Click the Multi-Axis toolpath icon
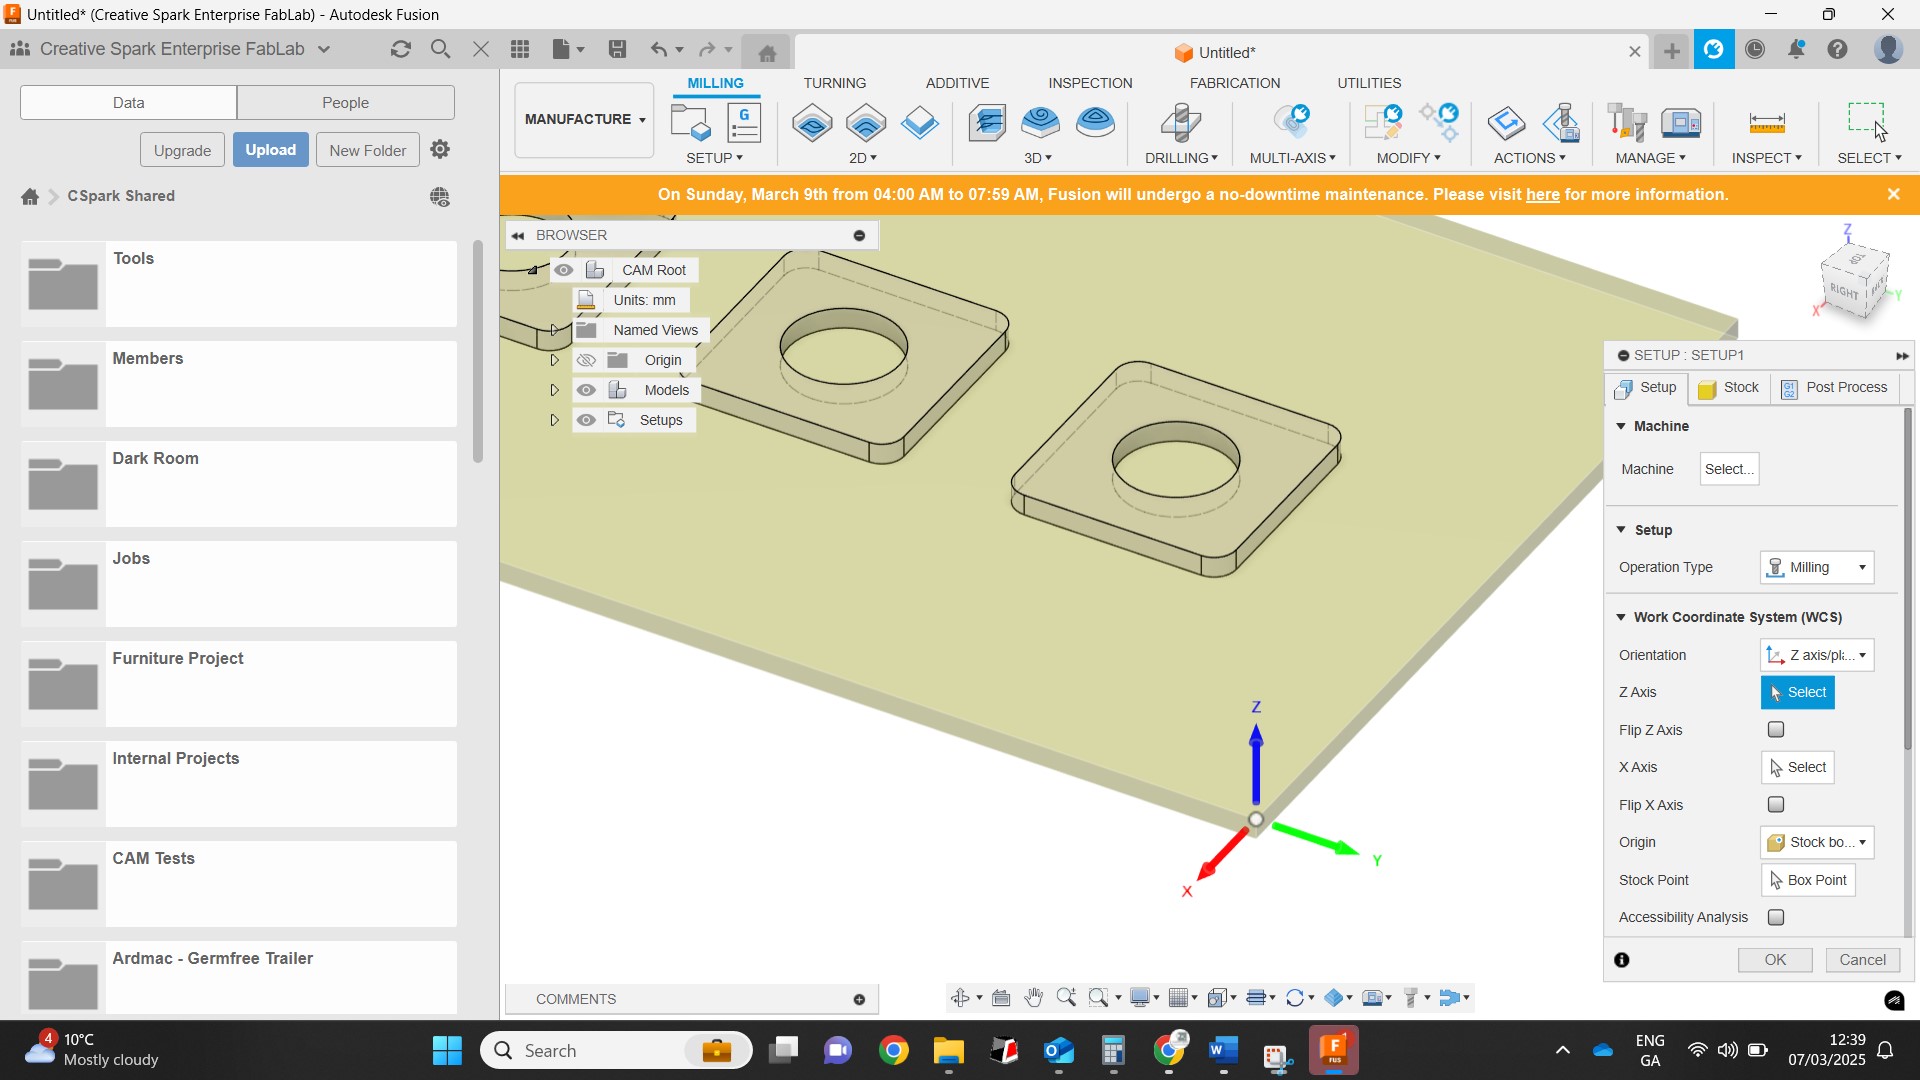 pyautogui.click(x=1292, y=123)
